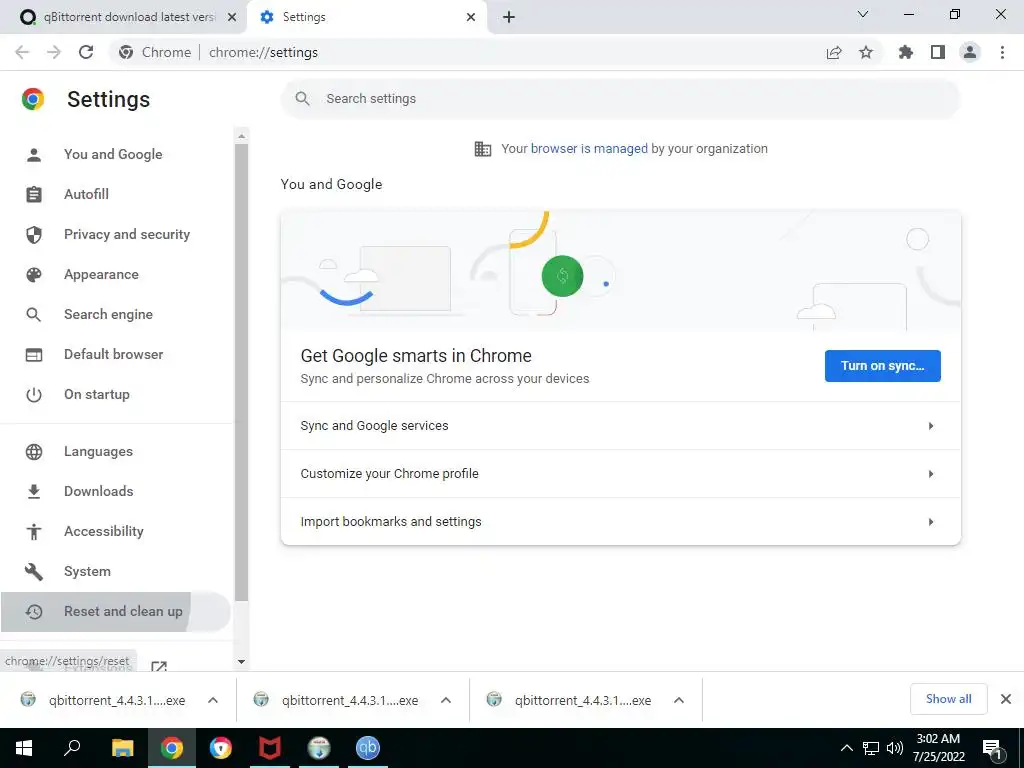Click the Default browser window icon

tap(34, 355)
